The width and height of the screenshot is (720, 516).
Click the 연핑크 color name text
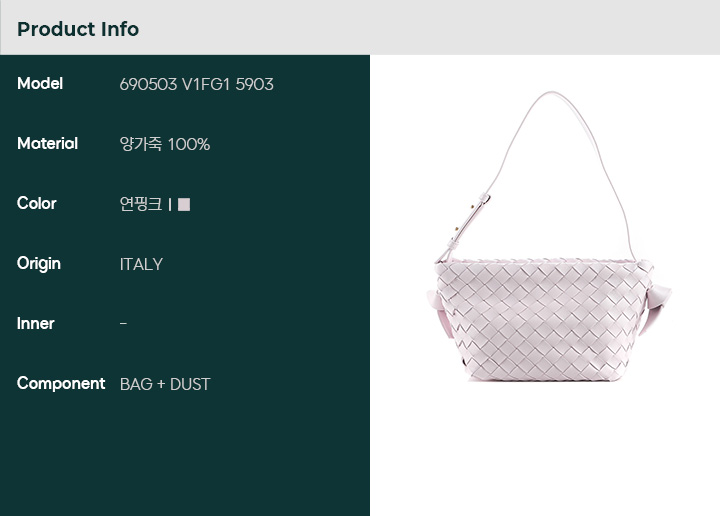click(141, 204)
